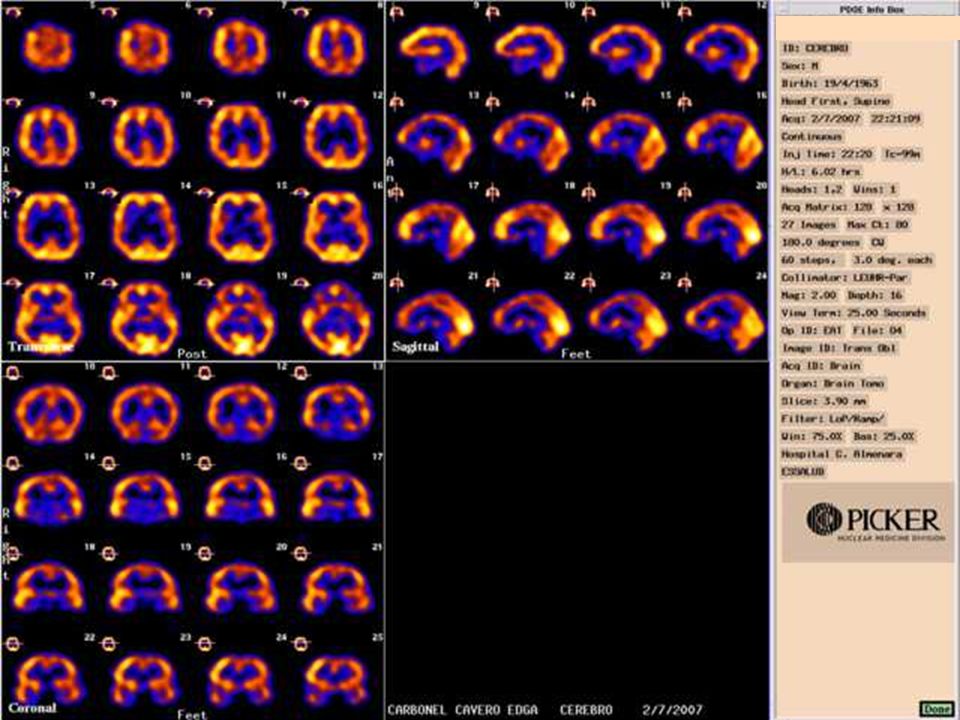Click the PDOE Info Box title bar
Viewport: 960px width, 720px height.
pos(866,9)
